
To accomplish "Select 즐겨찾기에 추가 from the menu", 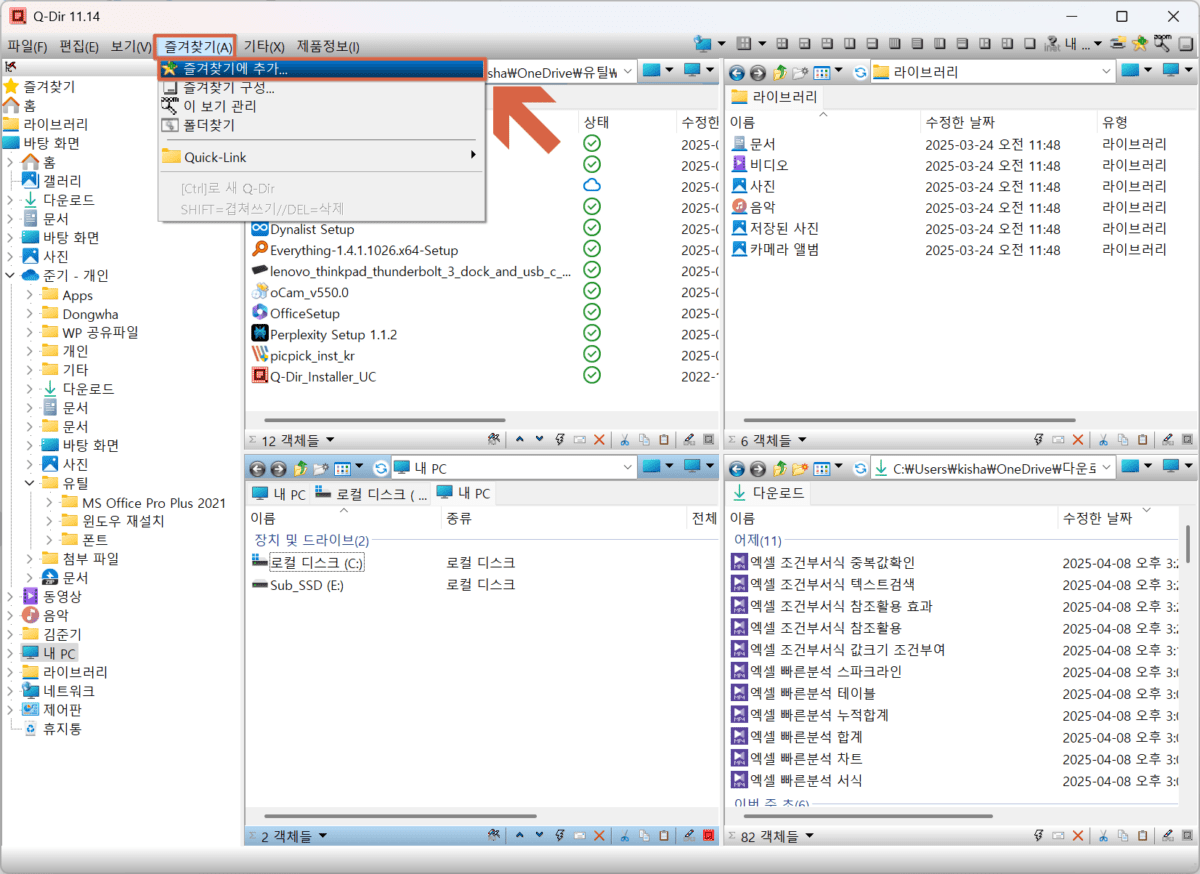I will [x=235, y=69].
